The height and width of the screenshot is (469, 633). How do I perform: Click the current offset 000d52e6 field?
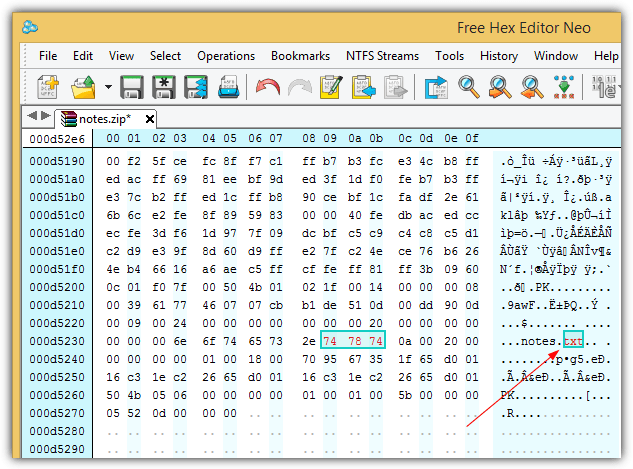(57, 139)
